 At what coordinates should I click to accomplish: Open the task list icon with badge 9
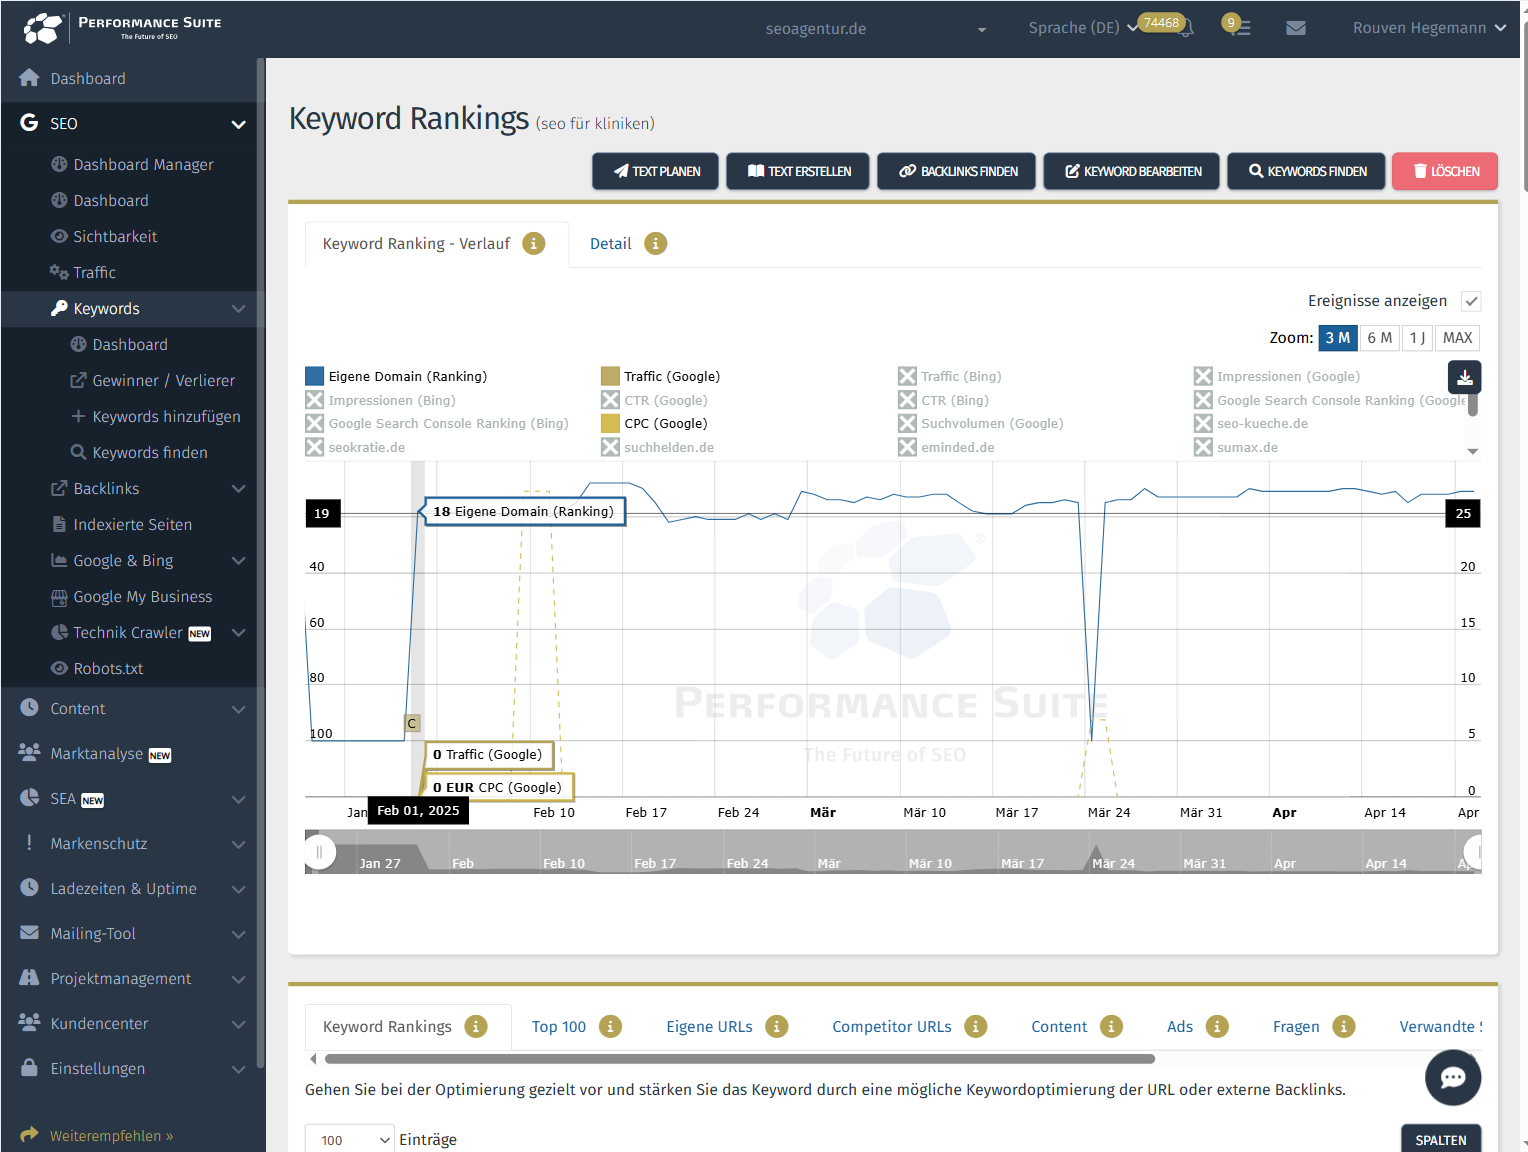1240,28
